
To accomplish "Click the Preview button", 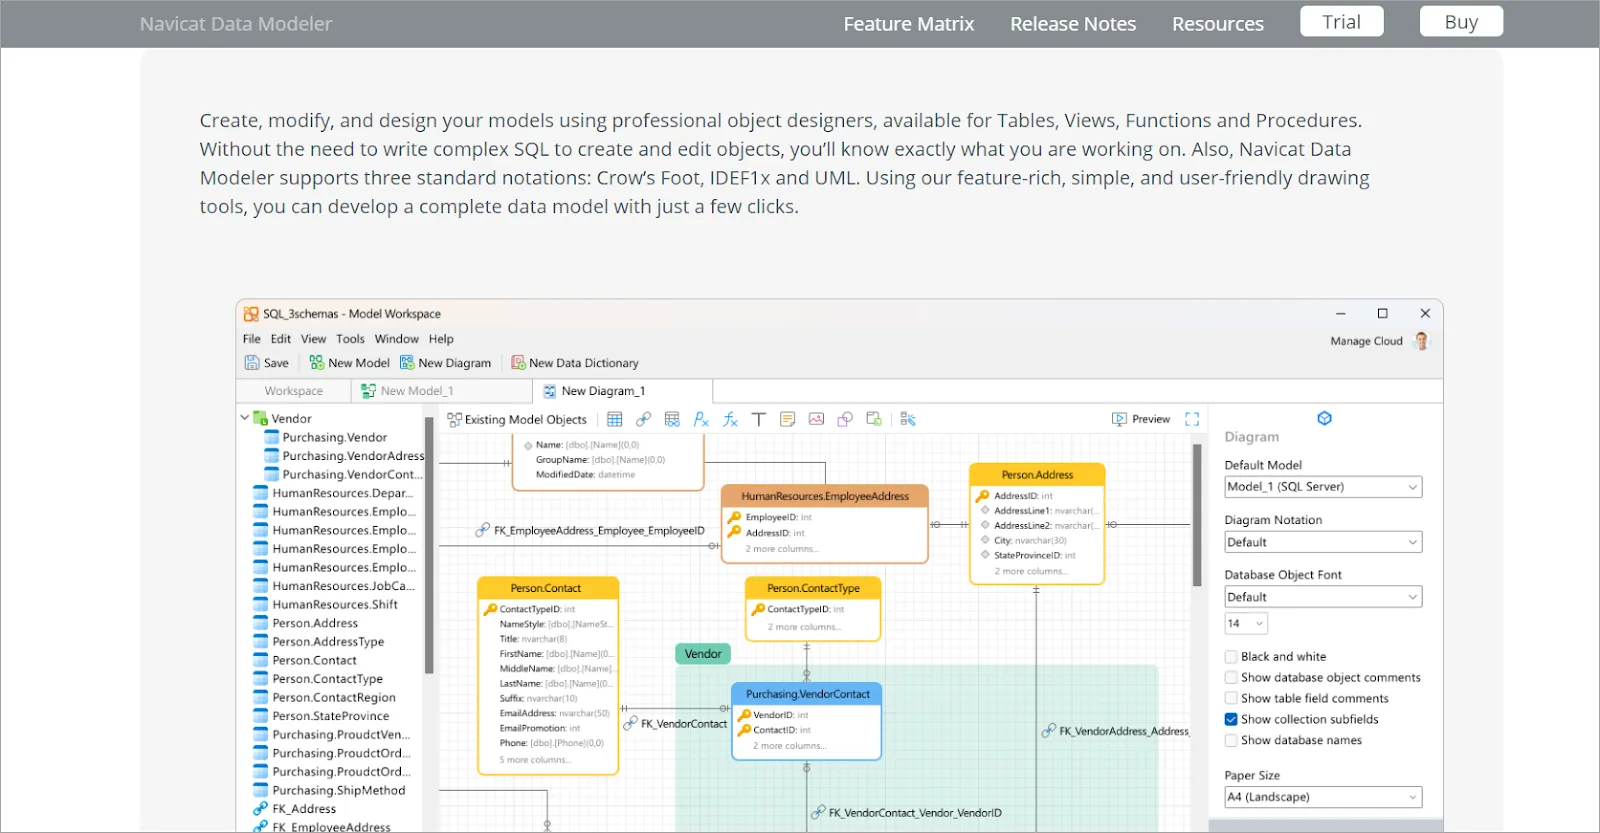I will [1141, 420].
